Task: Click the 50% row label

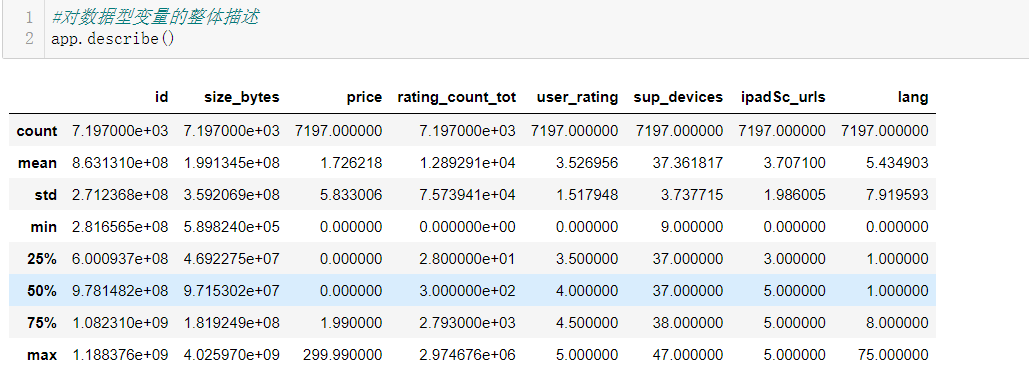Action: coord(42,291)
